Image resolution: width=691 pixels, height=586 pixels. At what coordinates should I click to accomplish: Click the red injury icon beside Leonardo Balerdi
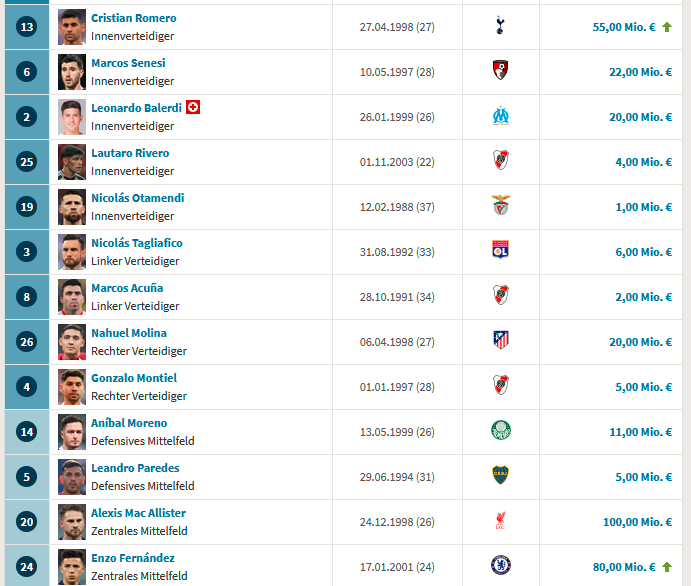[193, 107]
